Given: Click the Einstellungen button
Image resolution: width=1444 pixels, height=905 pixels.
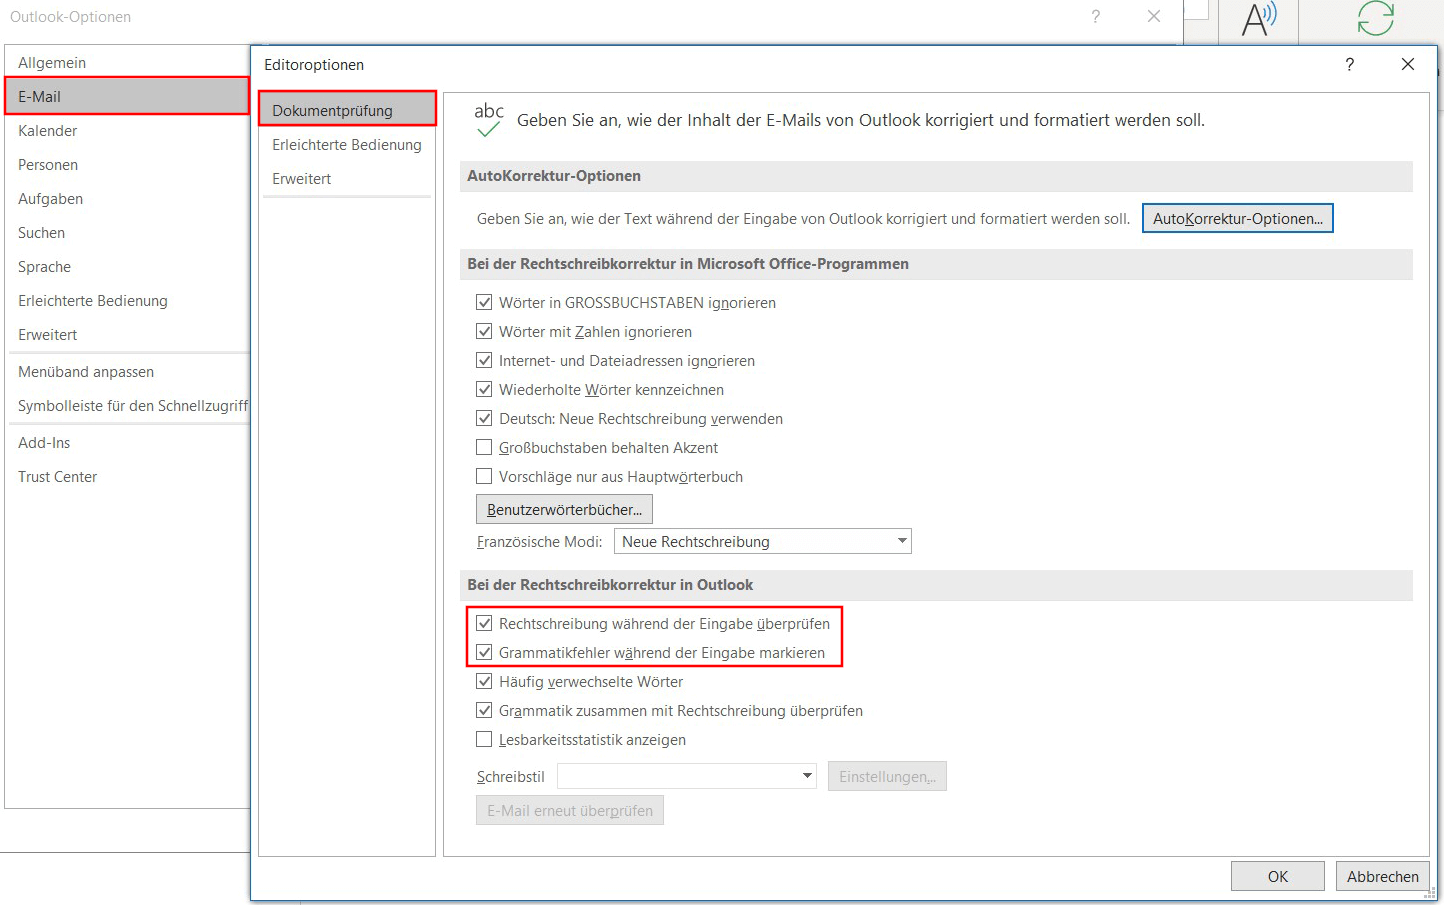Looking at the screenshot, I should (887, 776).
